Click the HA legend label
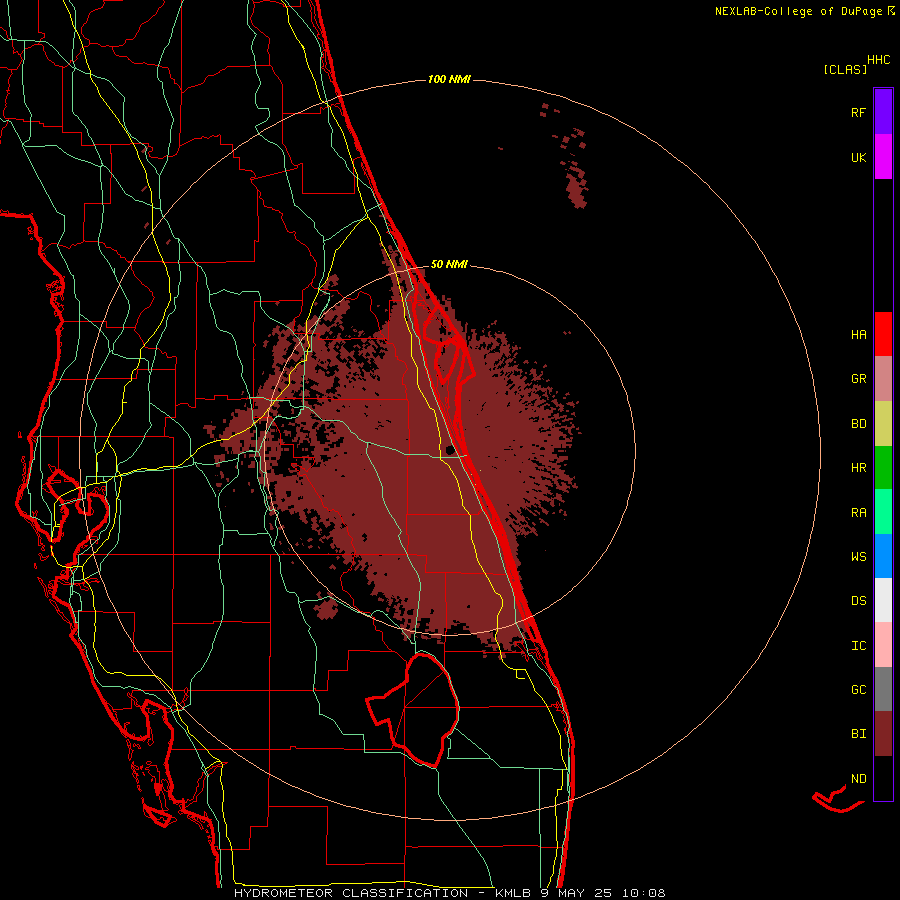900x900 pixels. pos(858,334)
